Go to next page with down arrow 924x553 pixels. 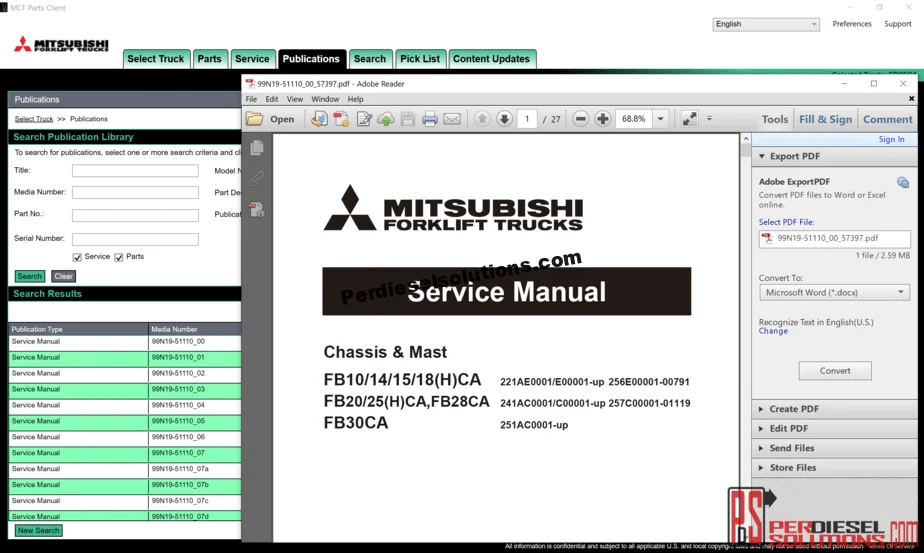point(504,119)
